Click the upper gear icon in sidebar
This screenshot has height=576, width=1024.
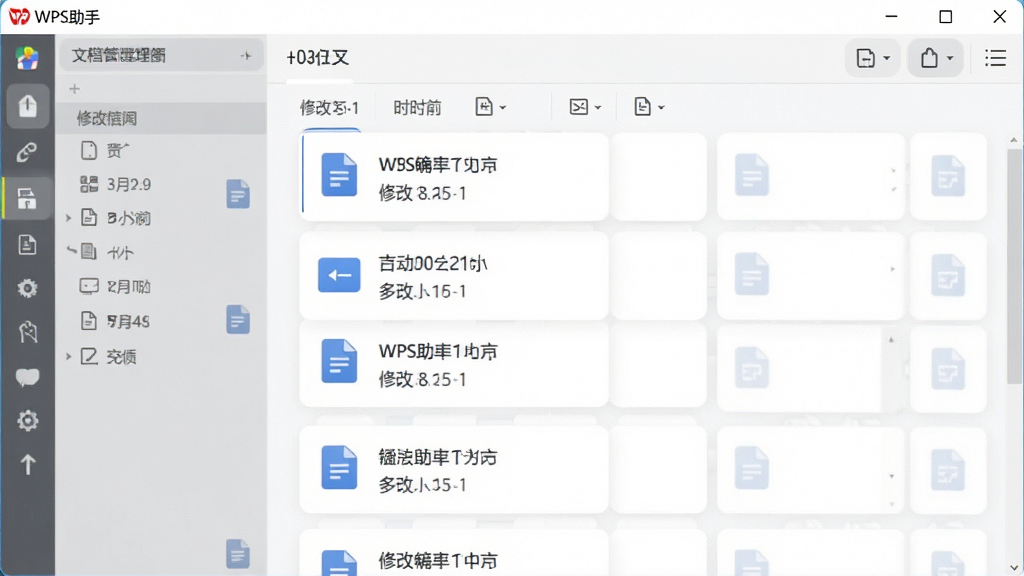[27, 288]
